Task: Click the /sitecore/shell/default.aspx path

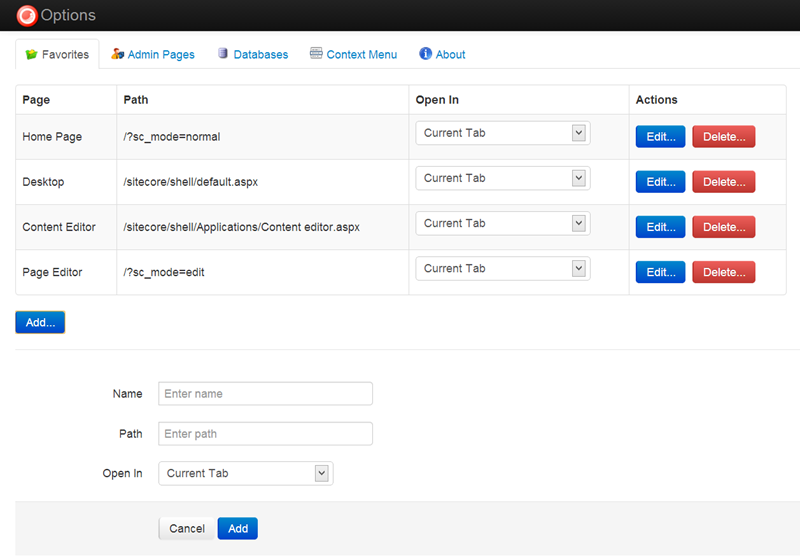Action: (190, 182)
